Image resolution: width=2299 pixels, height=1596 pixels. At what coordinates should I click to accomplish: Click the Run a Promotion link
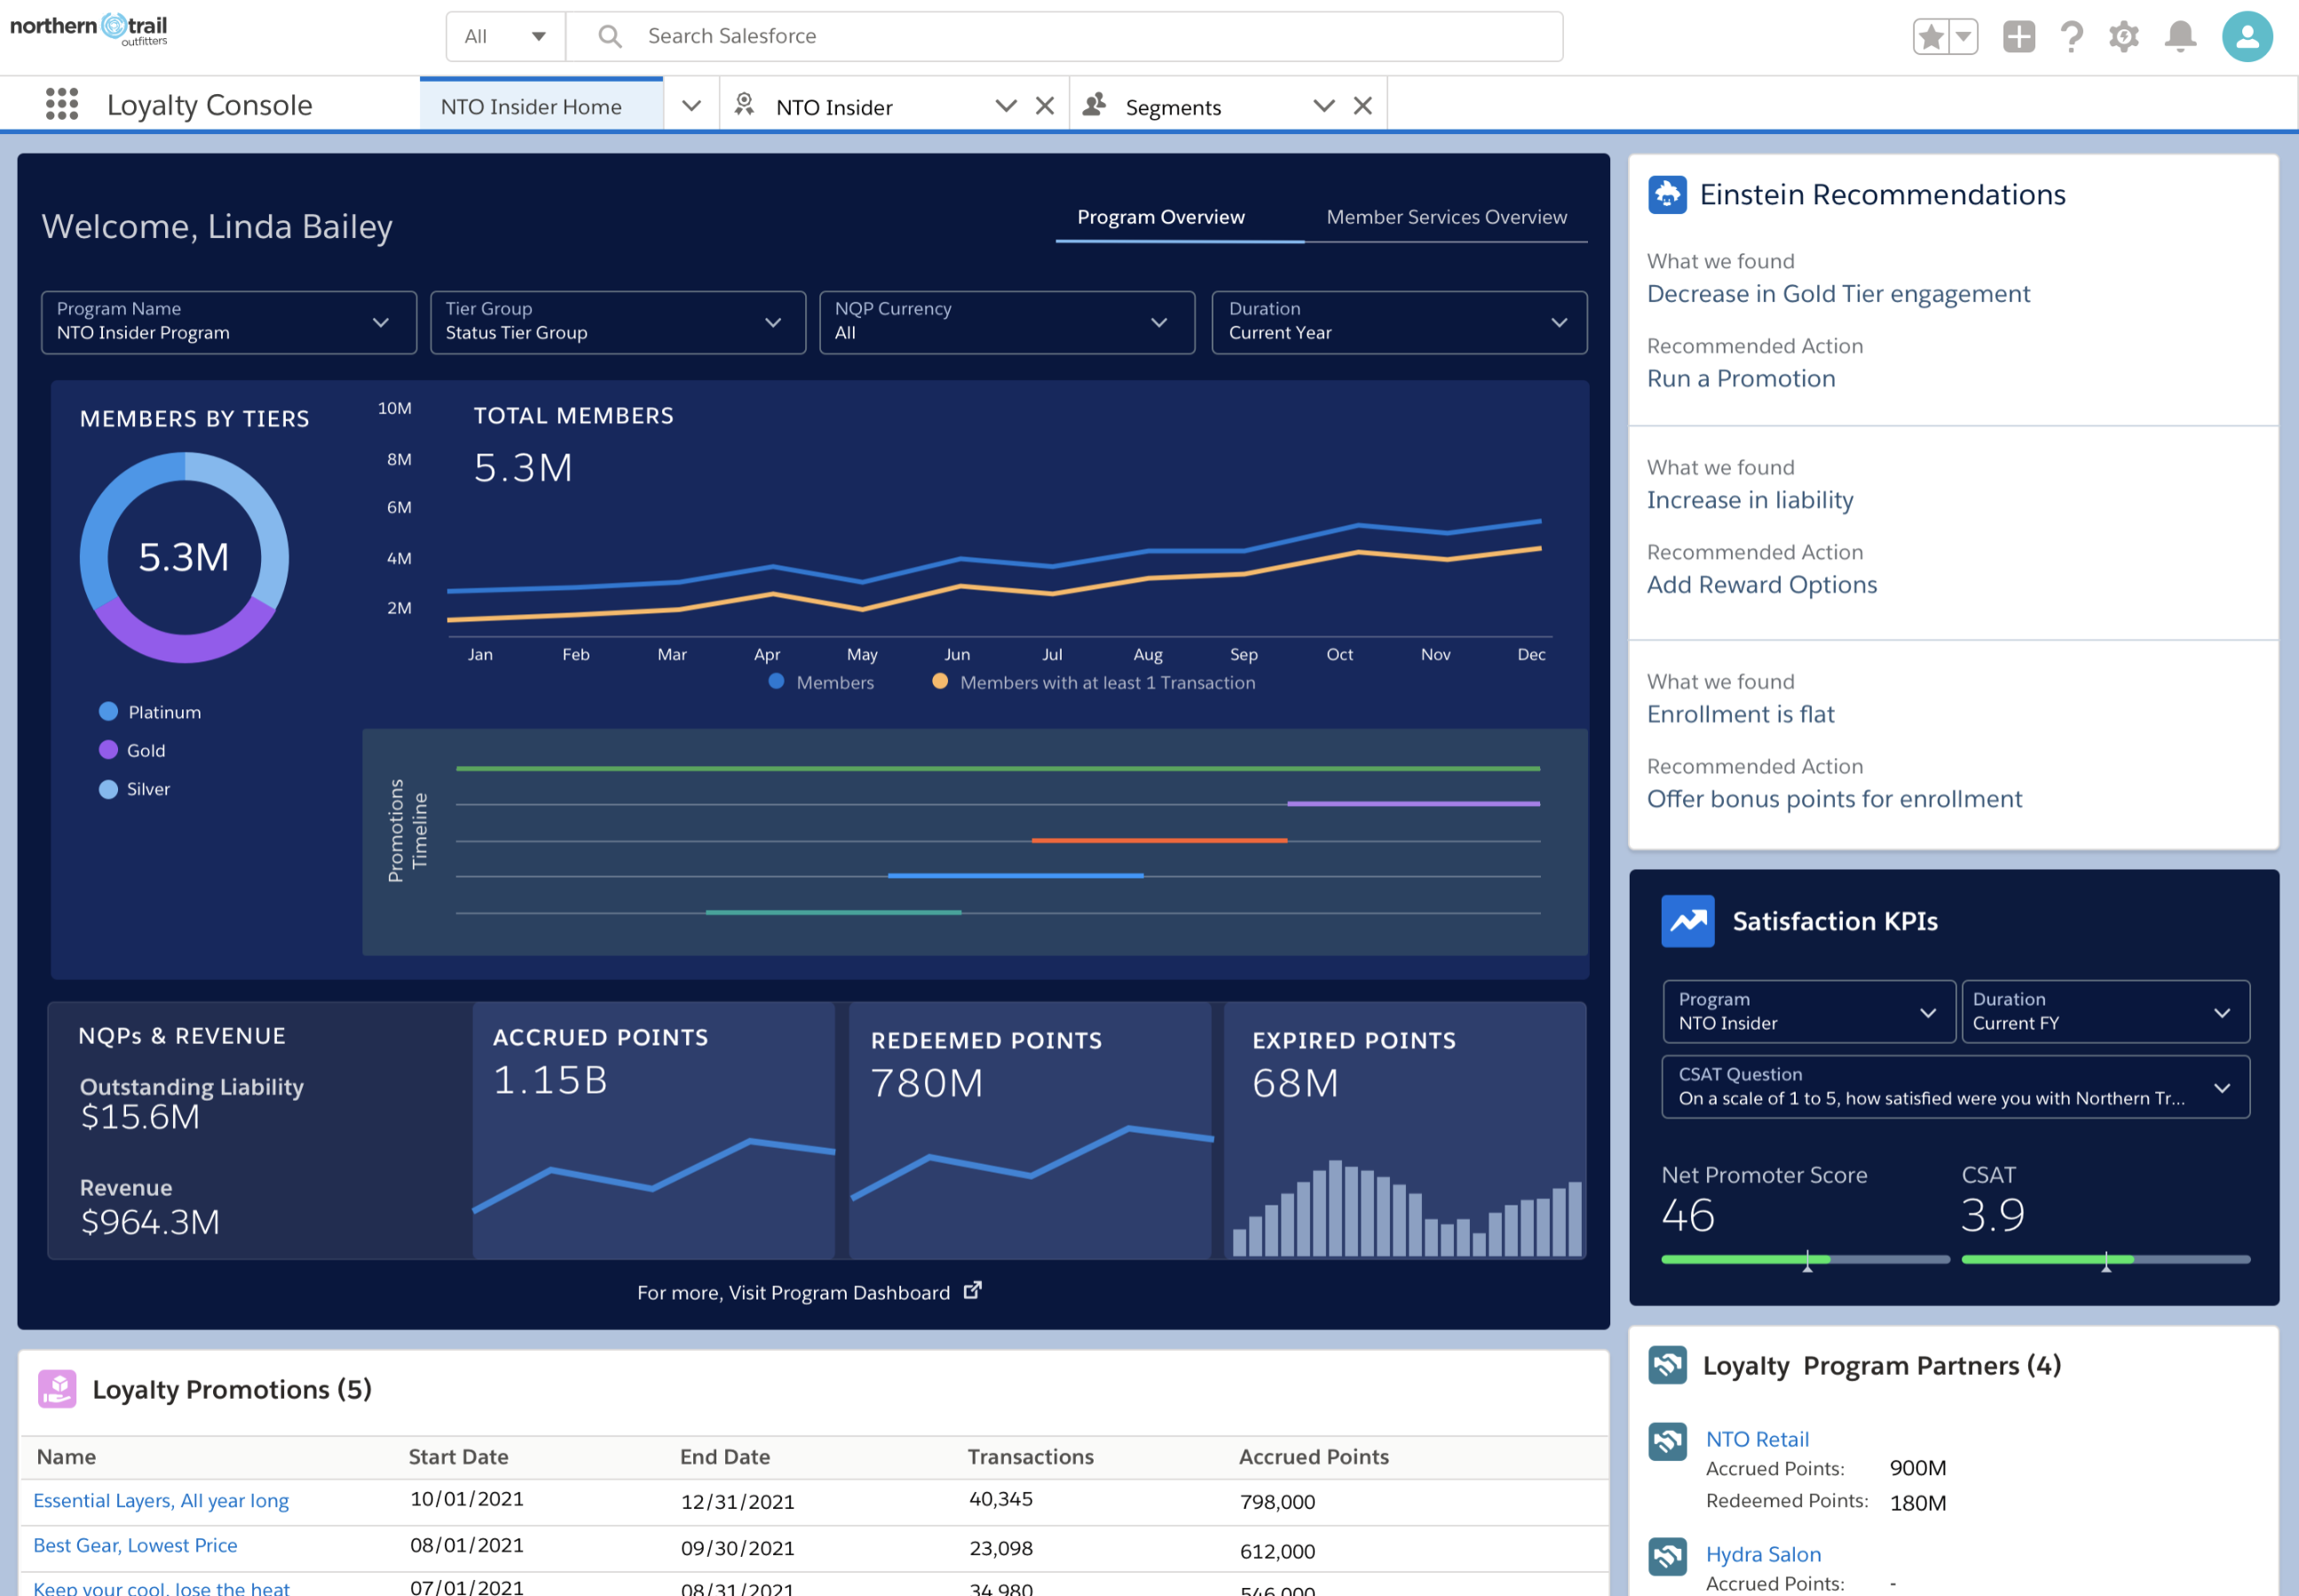(1741, 379)
